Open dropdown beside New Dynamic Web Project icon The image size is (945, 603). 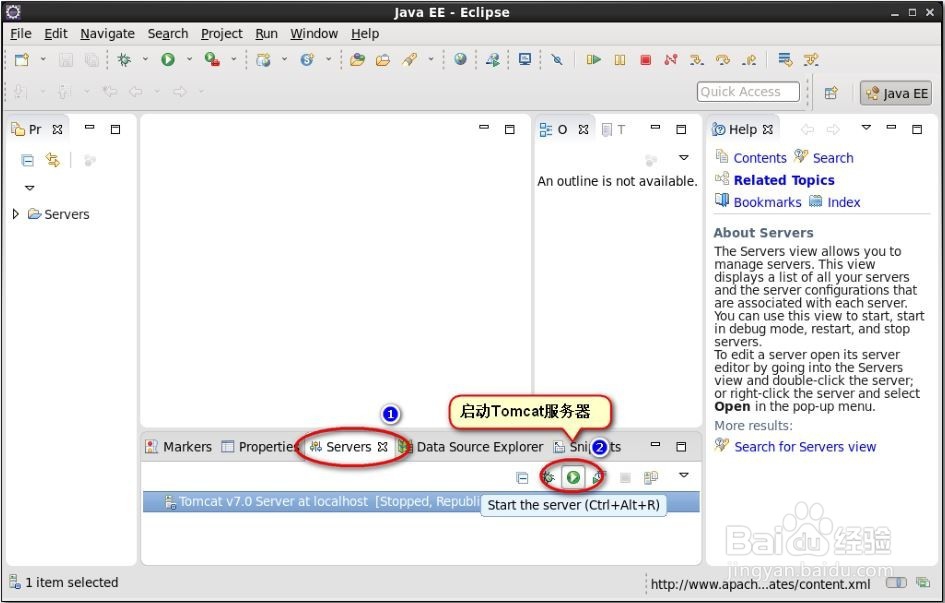284,59
